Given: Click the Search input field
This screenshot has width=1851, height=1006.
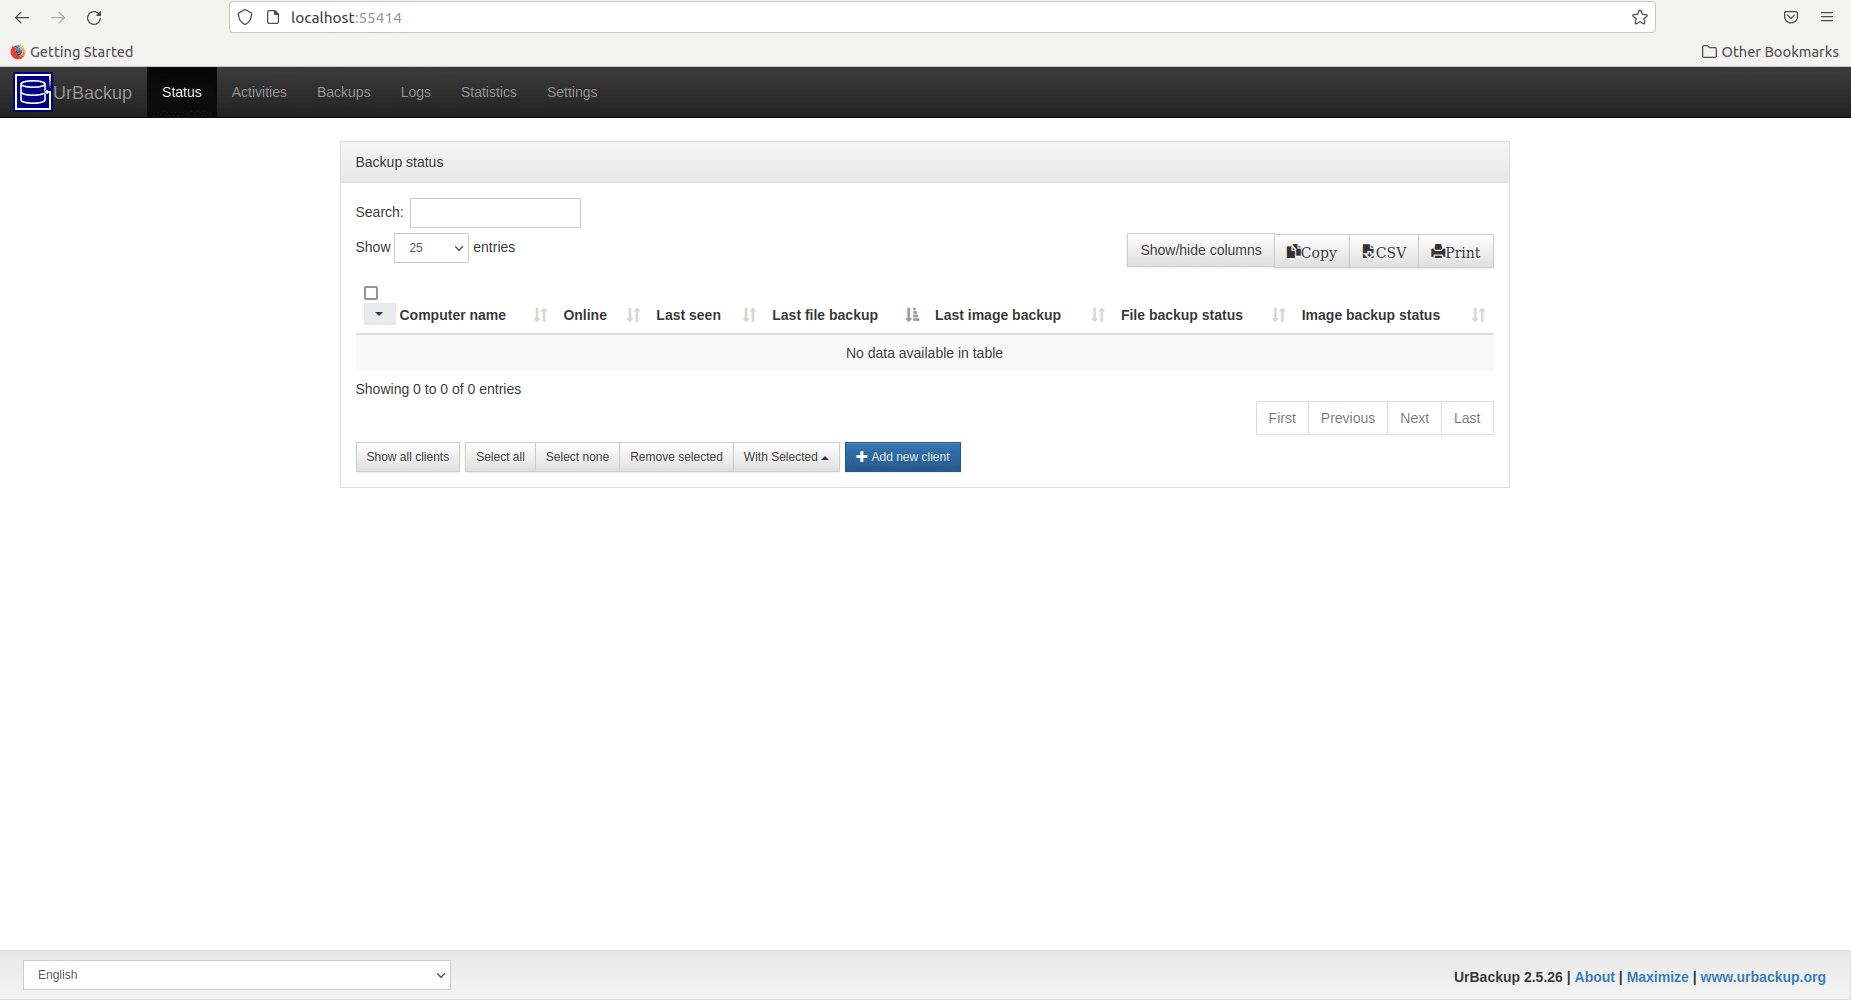Looking at the screenshot, I should [495, 213].
